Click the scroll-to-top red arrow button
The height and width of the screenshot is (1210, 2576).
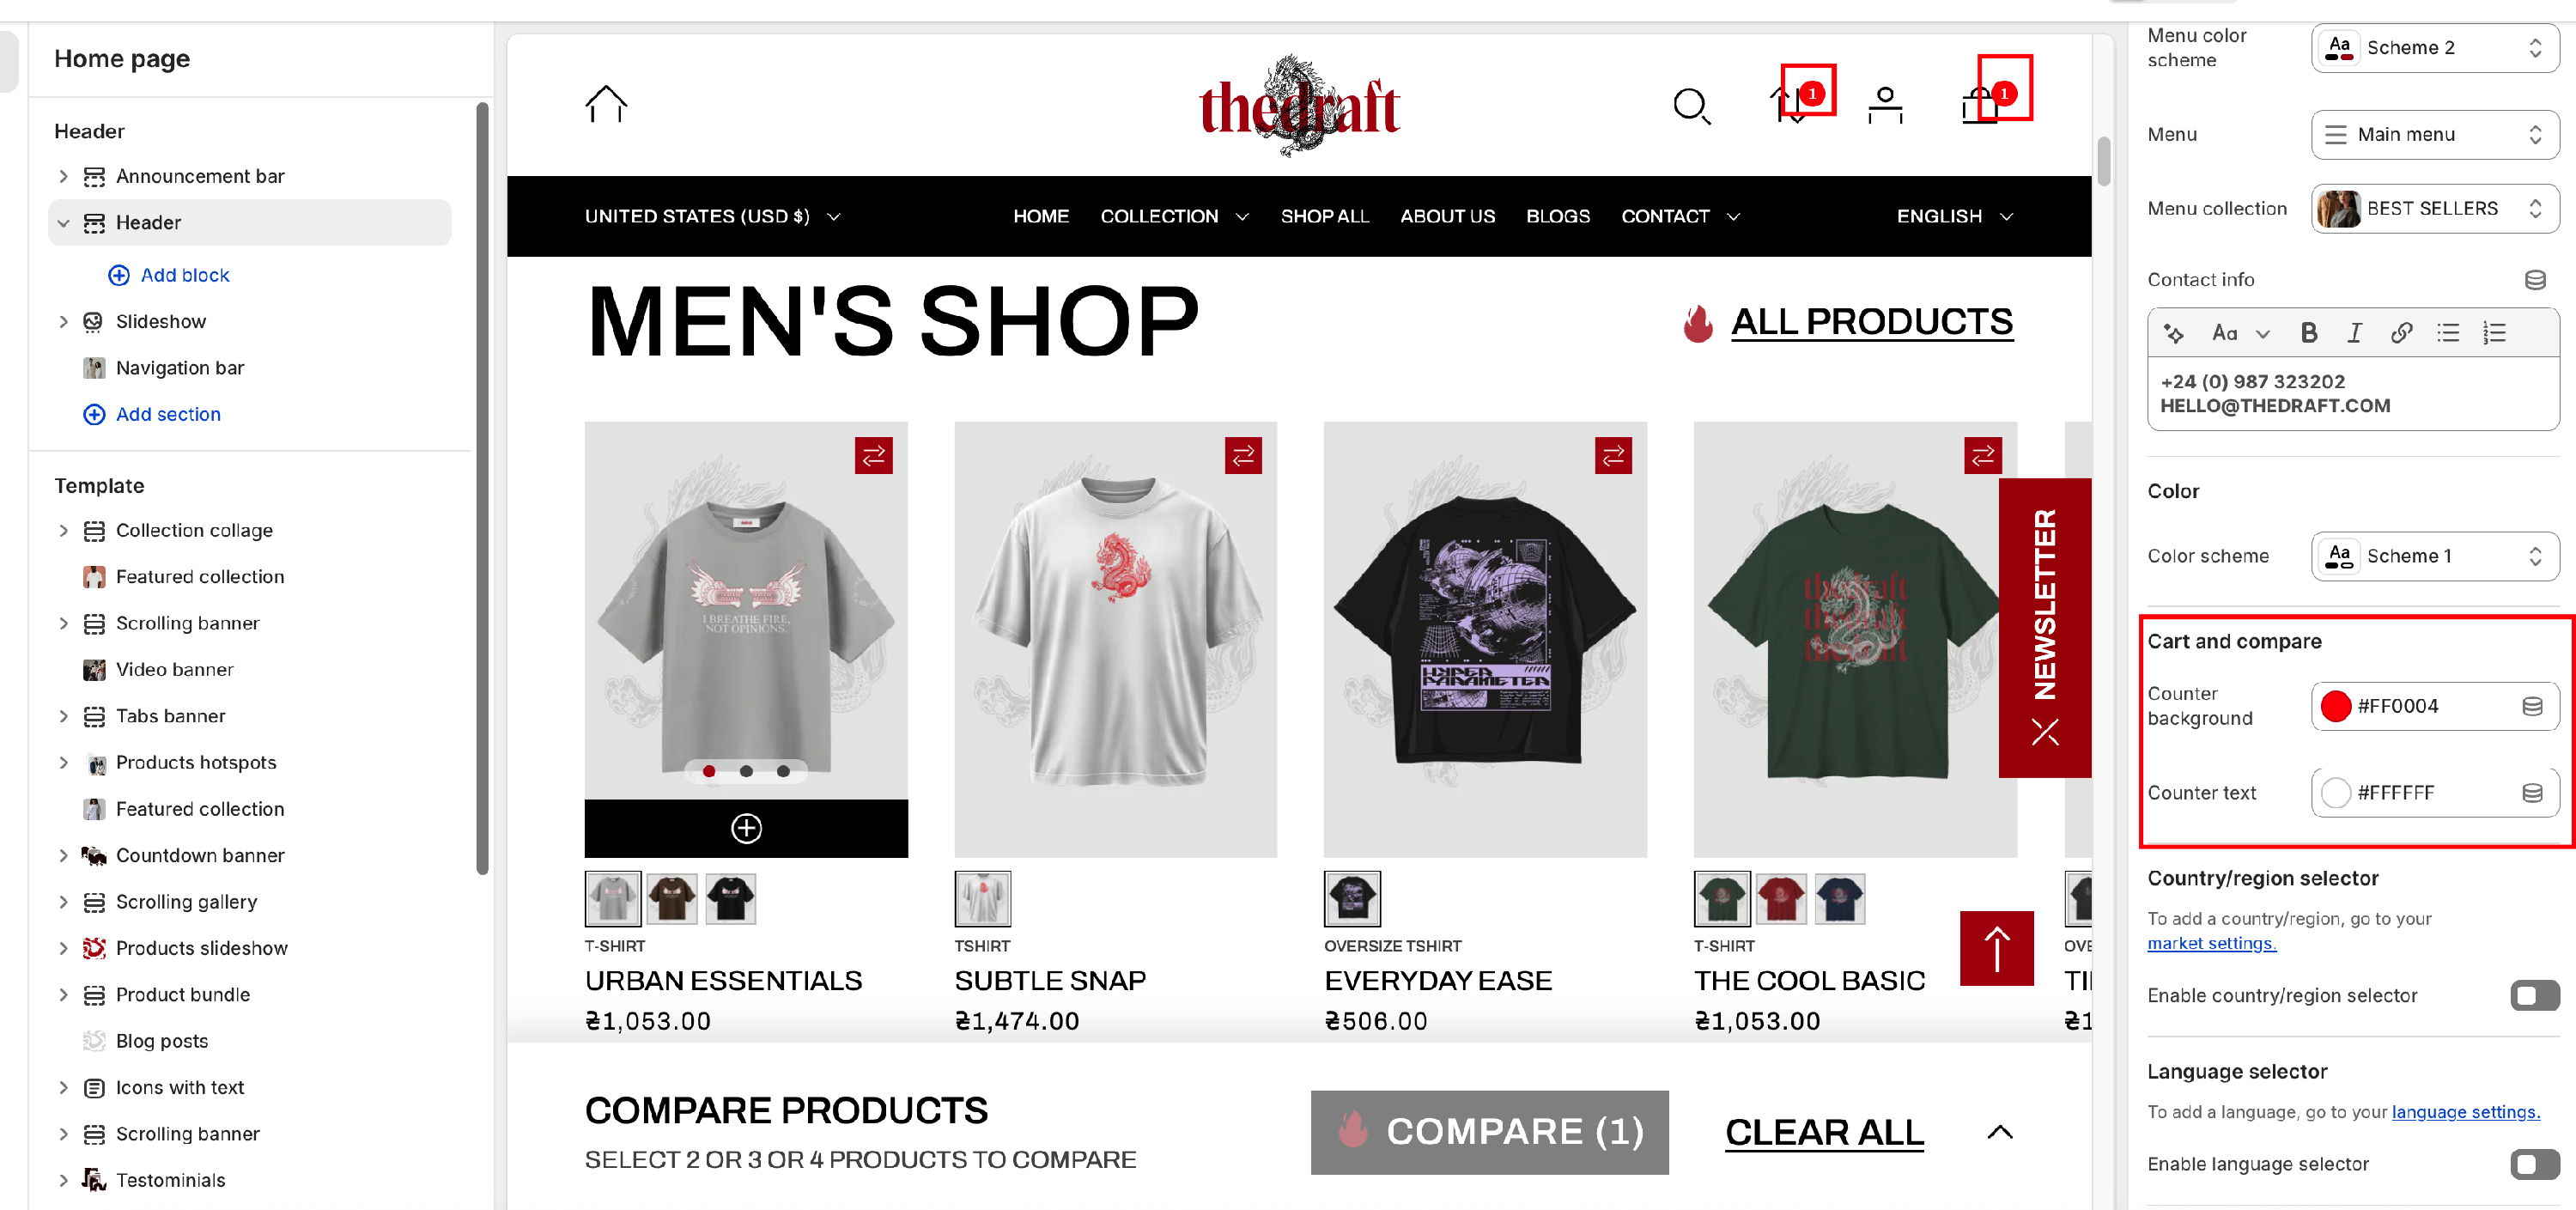(x=1996, y=948)
